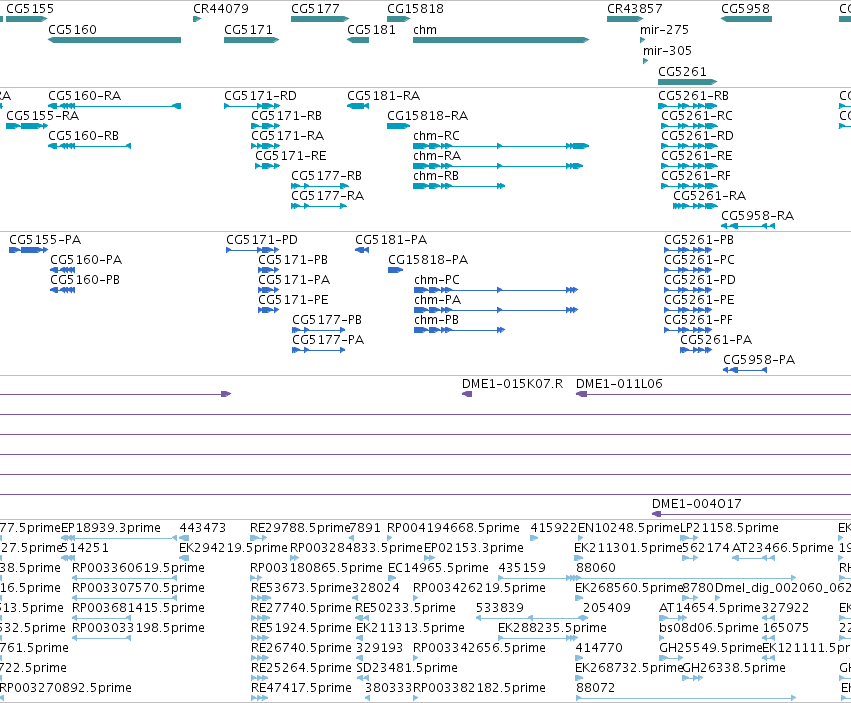The width and height of the screenshot is (851, 703).
Task: Select transcript CG5171-RB
Action: (x=287, y=116)
